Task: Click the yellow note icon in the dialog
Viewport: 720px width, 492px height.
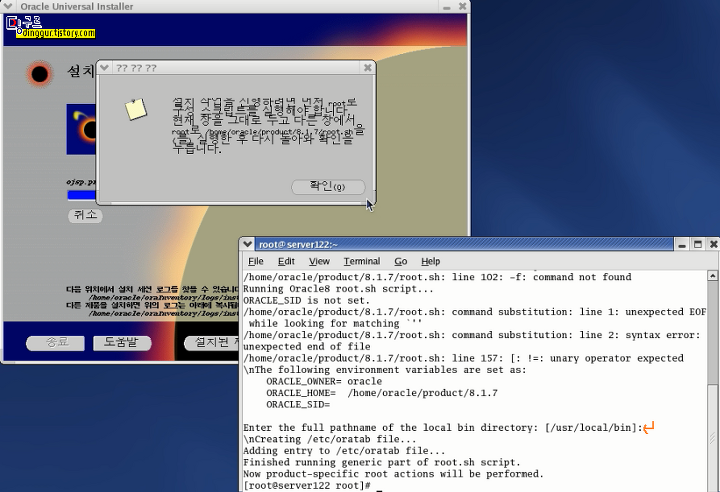Action: [136, 109]
